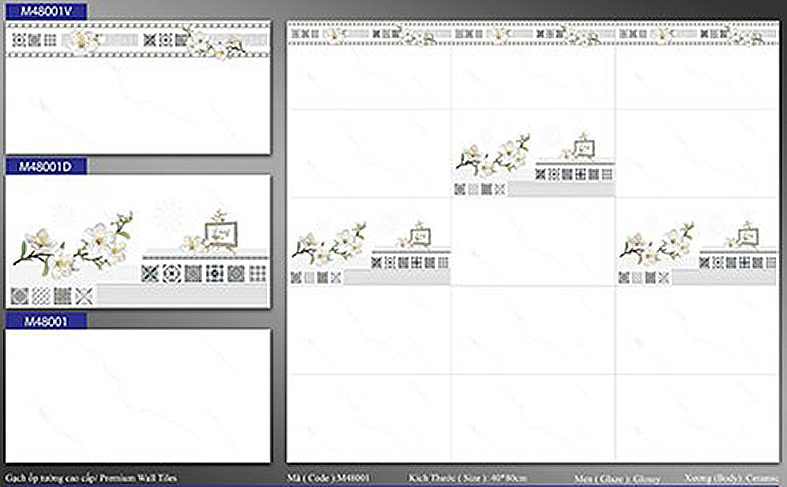
Task: Select the M48001V border tile thumbnail
Action: coord(138,87)
